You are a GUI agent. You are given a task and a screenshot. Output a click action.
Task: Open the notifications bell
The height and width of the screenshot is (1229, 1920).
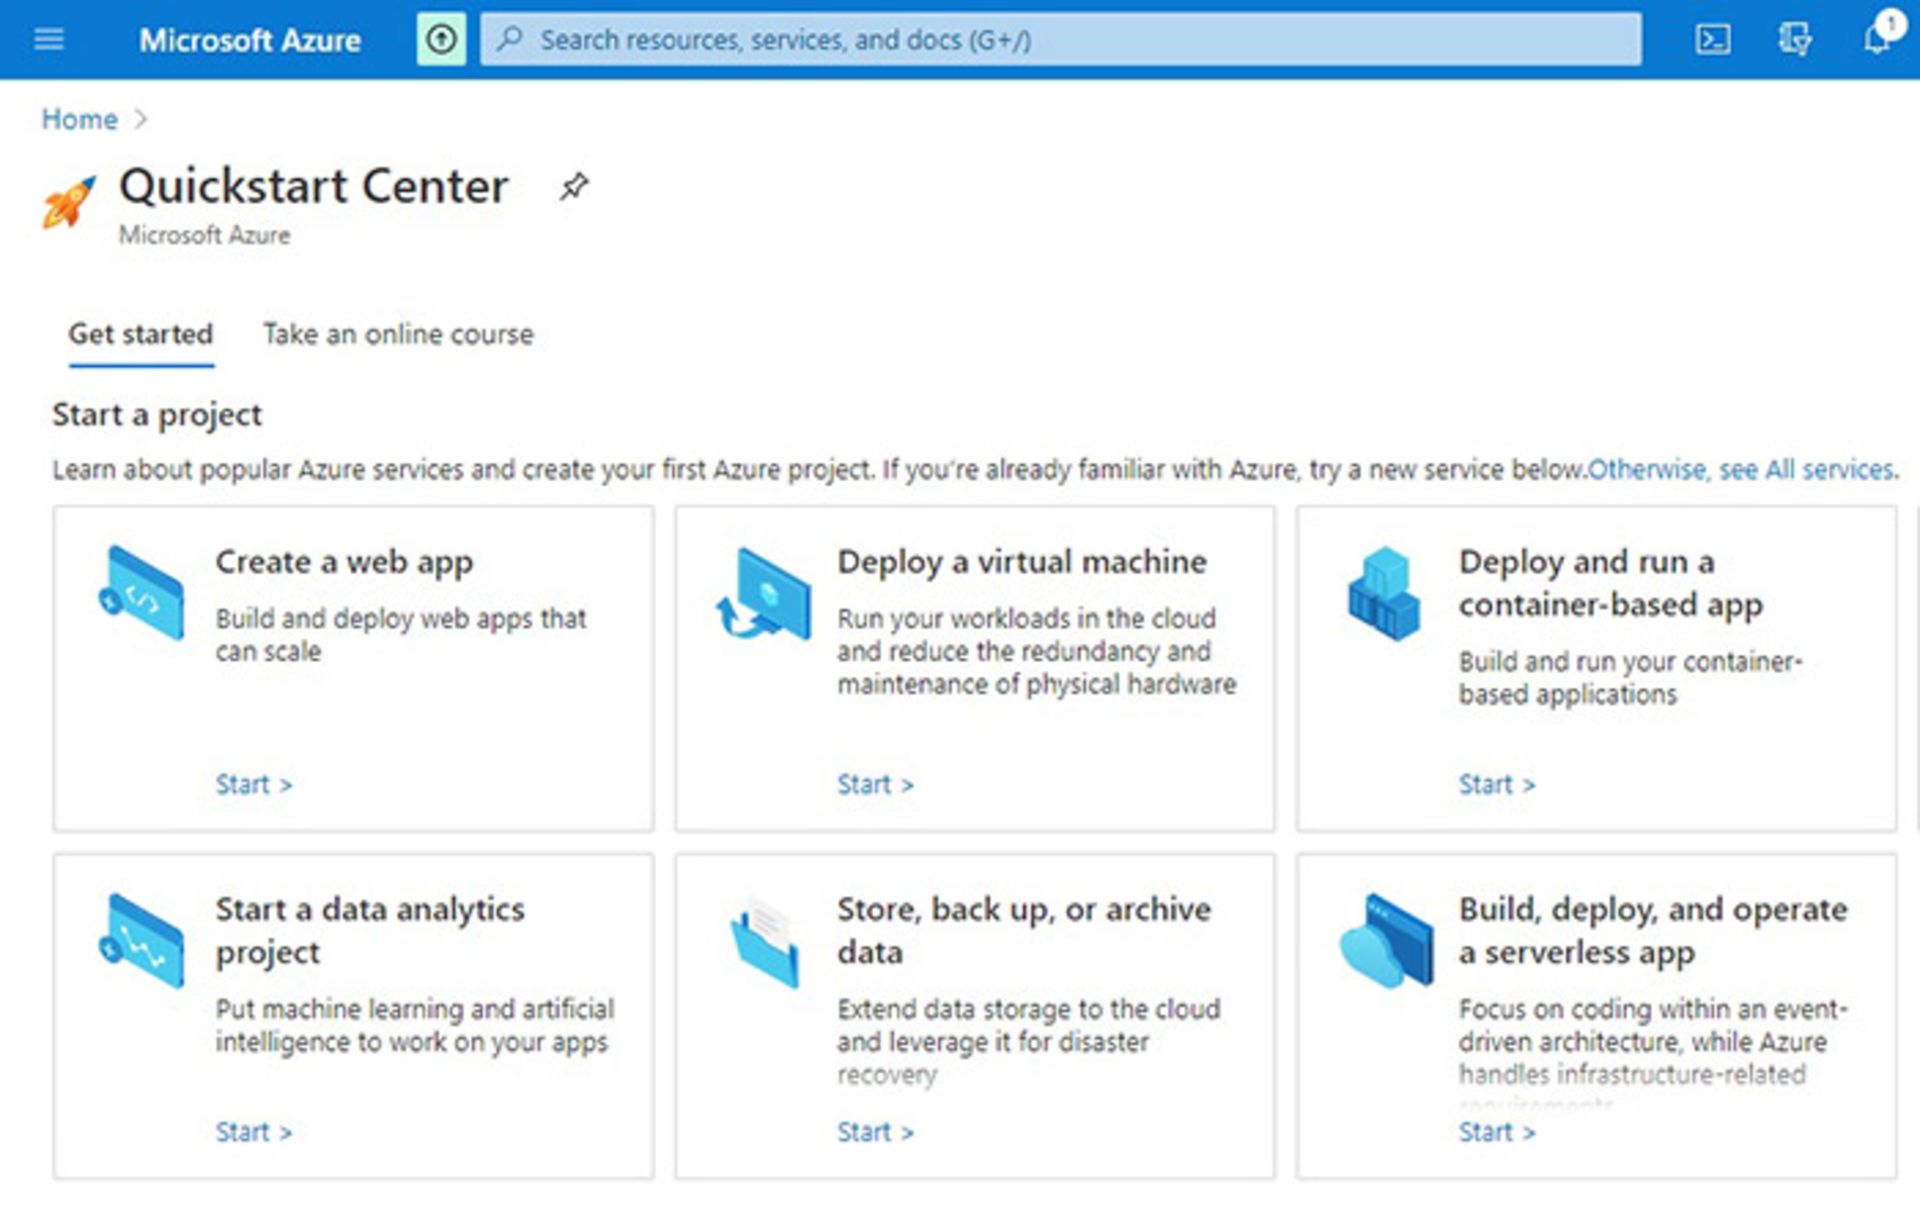[x=1877, y=40]
